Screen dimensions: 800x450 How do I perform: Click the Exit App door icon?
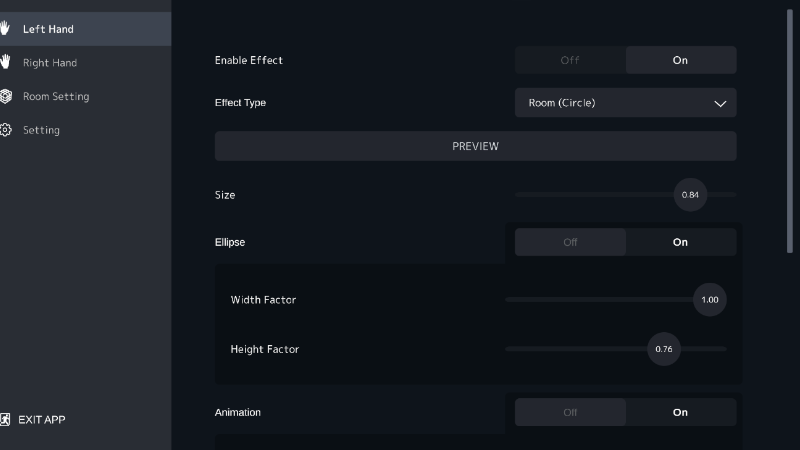(x=6, y=420)
